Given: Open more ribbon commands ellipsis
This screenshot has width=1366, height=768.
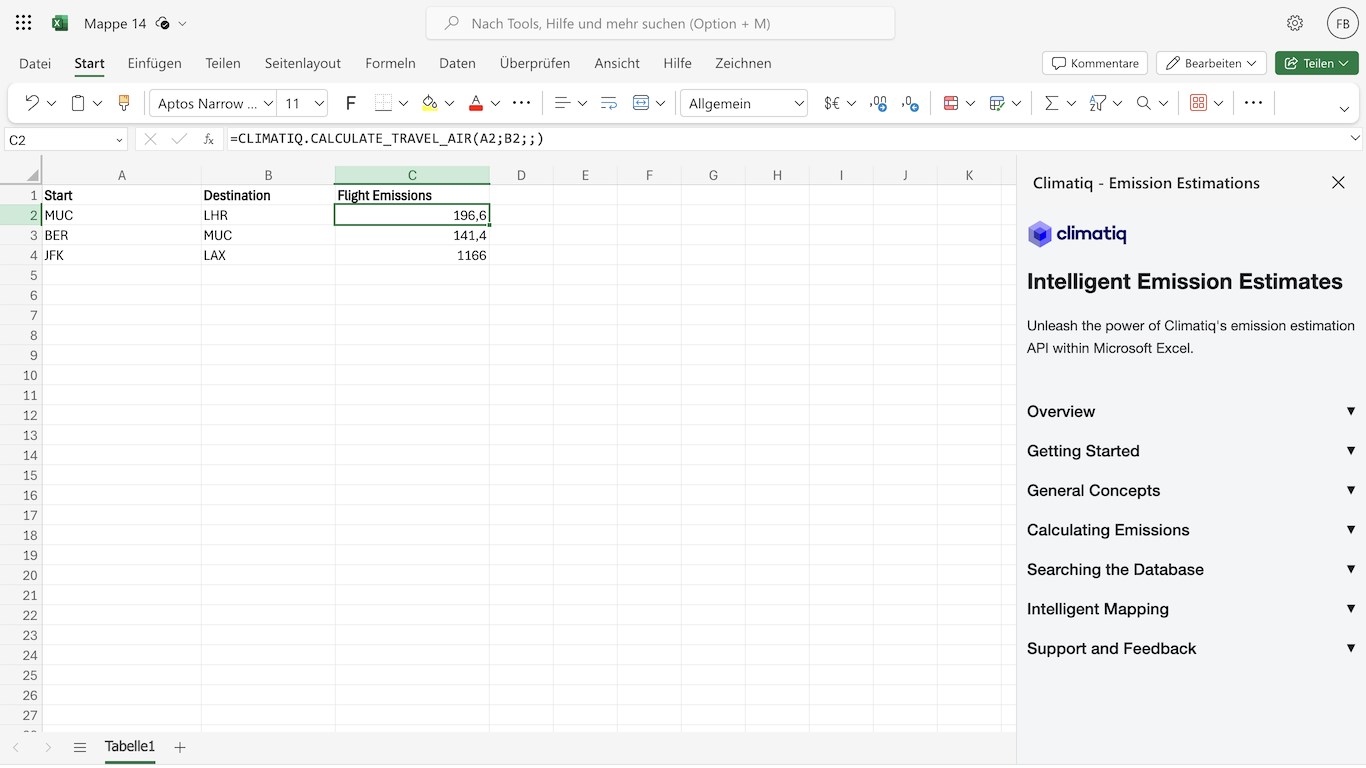Looking at the screenshot, I should [x=1253, y=103].
